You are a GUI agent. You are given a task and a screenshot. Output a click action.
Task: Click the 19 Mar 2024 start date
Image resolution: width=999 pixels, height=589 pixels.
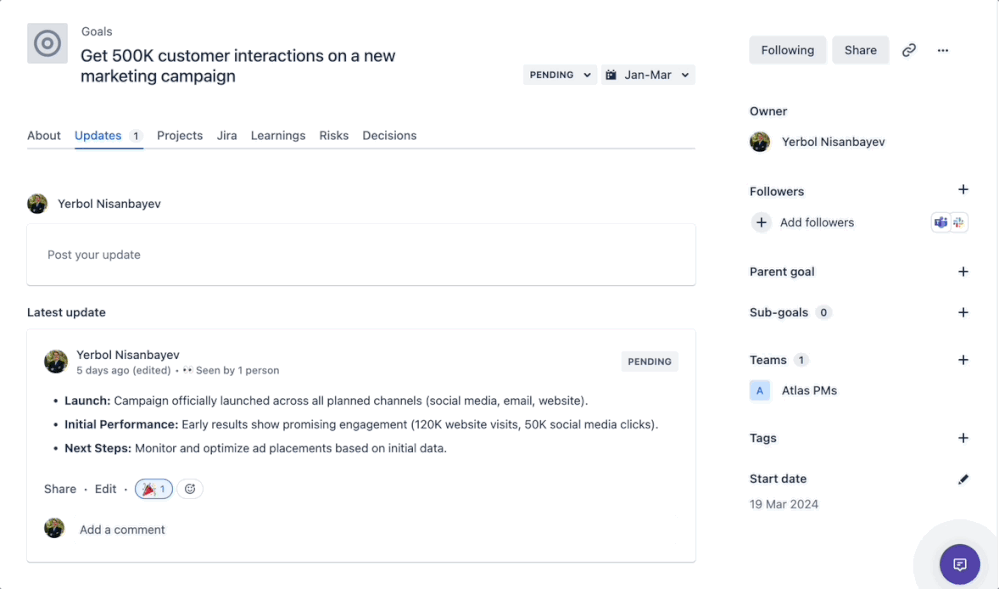(x=784, y=504)
